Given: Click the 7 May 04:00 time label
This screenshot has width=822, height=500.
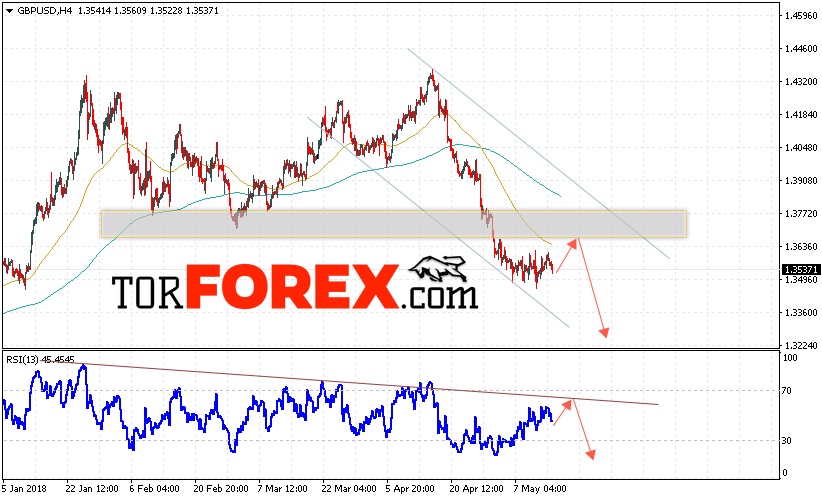Looking at the screenshot, I should pos(539,489).
